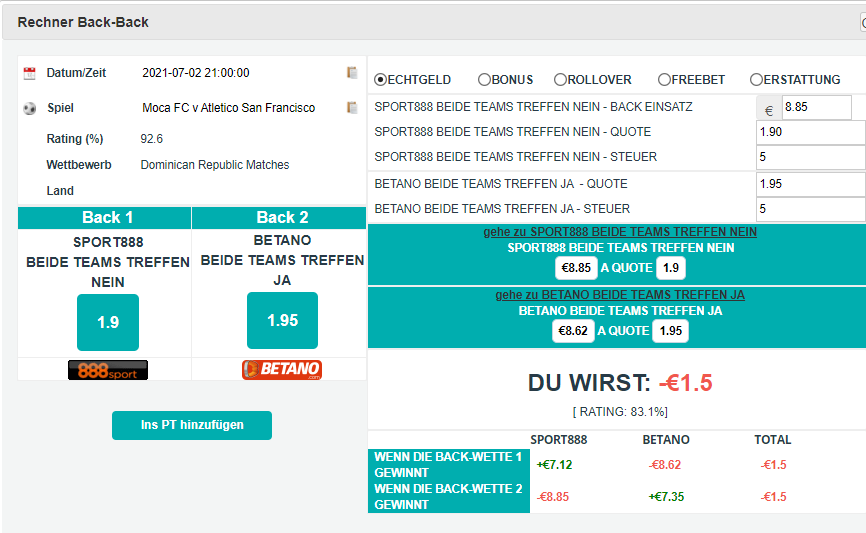Click the +€7.35 Betano win value
Screen dimensions: 866x533
pos(666,497)
